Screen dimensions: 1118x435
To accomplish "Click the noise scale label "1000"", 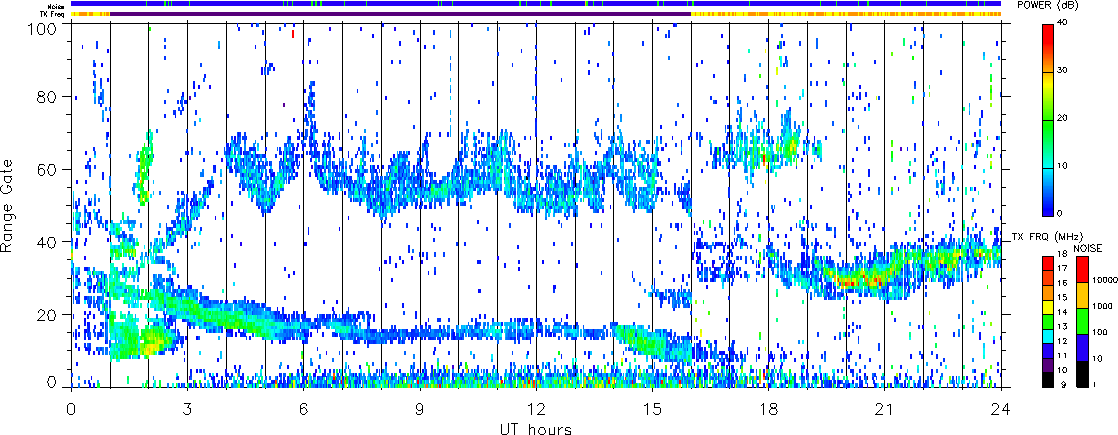I will (x=1100, y=307).
